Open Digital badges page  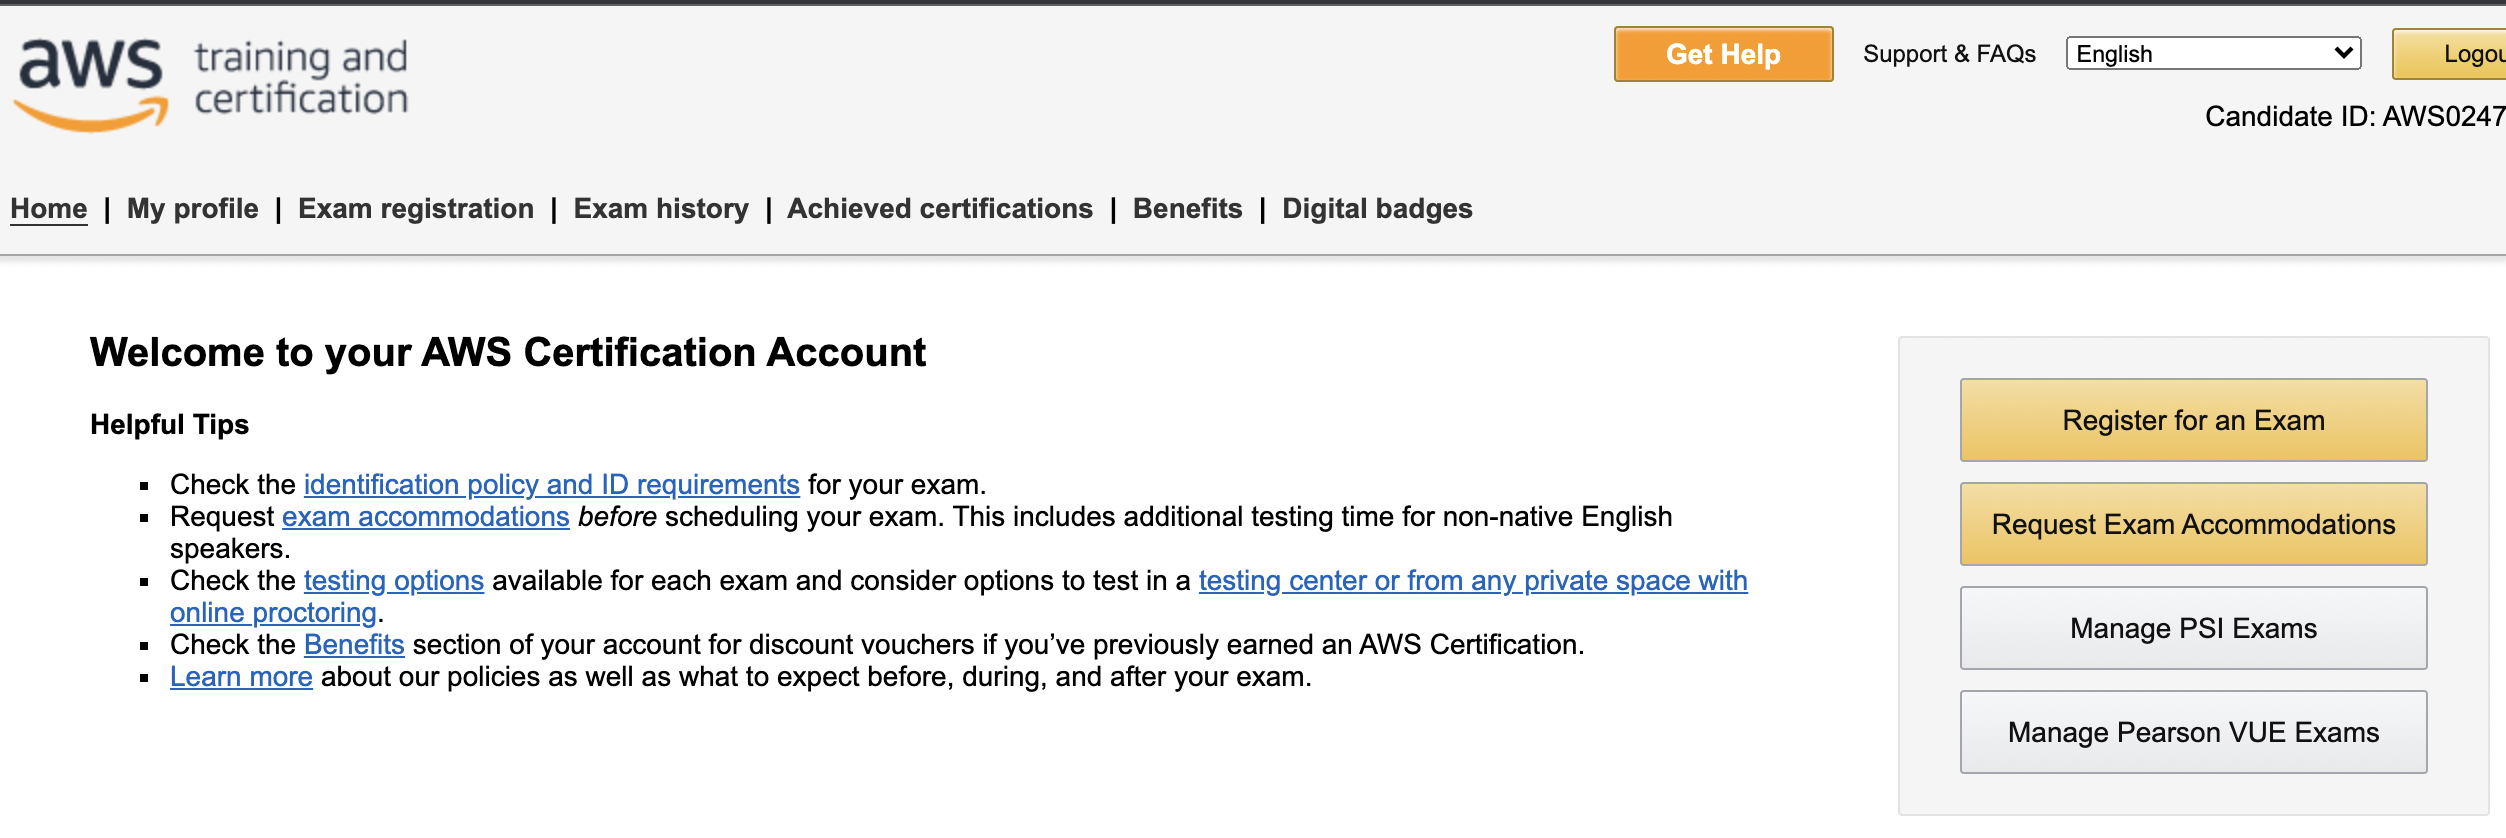[x=1377, y=208]
